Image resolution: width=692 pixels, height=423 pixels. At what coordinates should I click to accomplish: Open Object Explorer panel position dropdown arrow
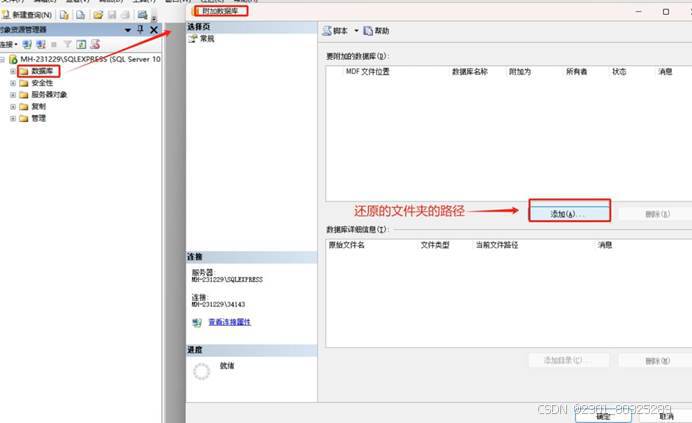click(x=128, y=30)
